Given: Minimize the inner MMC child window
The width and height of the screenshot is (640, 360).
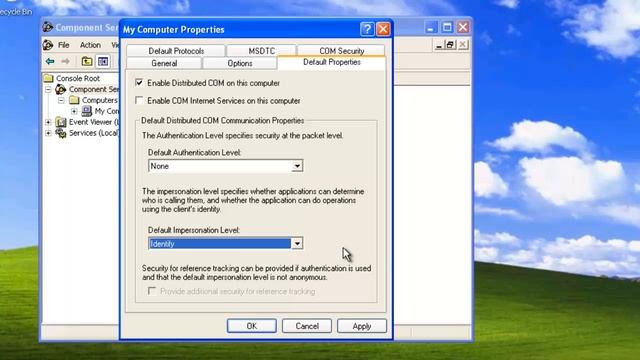Looking at the screenshot, I should (439, 45).
